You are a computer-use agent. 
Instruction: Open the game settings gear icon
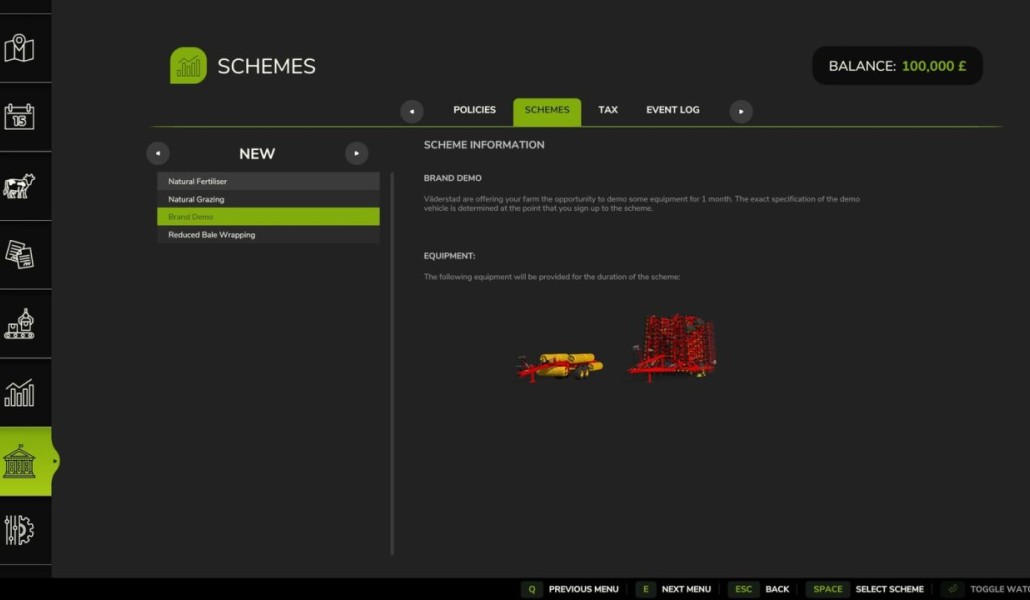tap(19, 530)
